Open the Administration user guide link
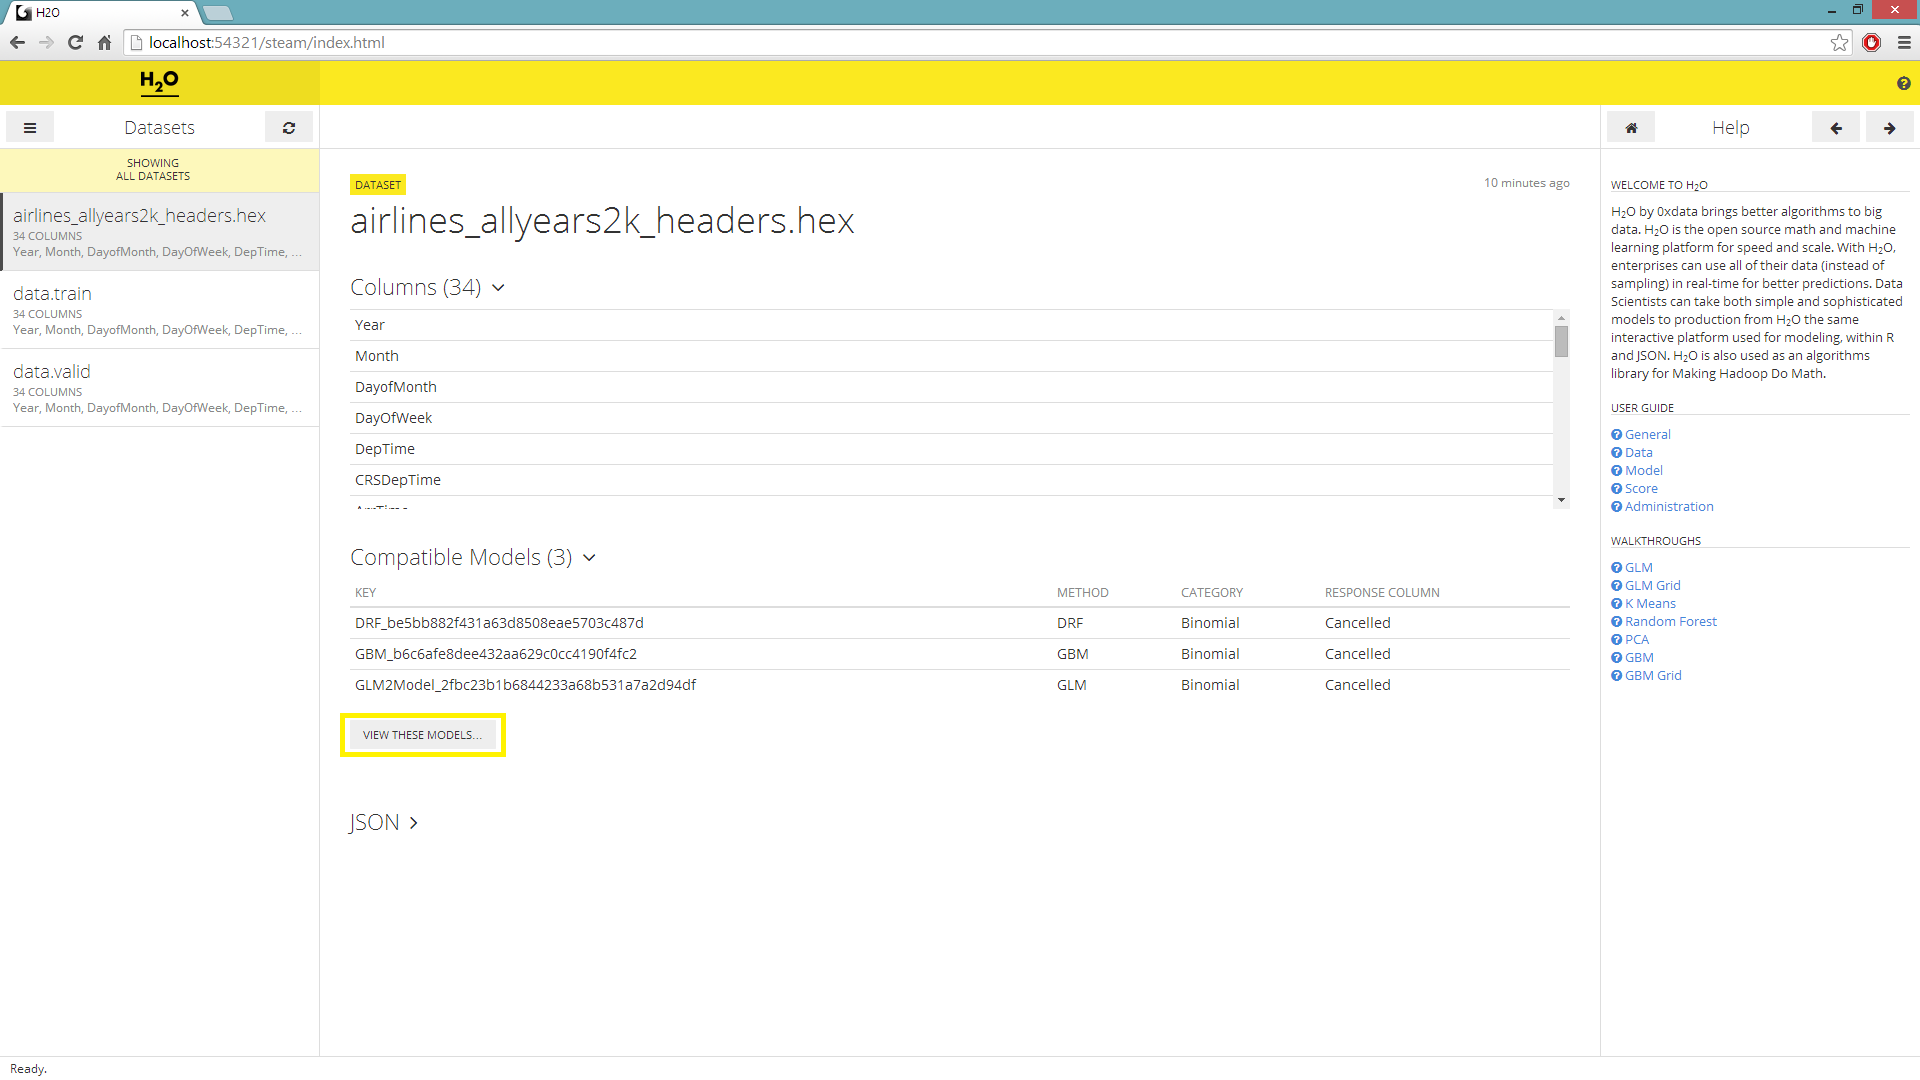This screenshot has height=1080, width=1920. pyautogui.click(x=1668, y=507)
